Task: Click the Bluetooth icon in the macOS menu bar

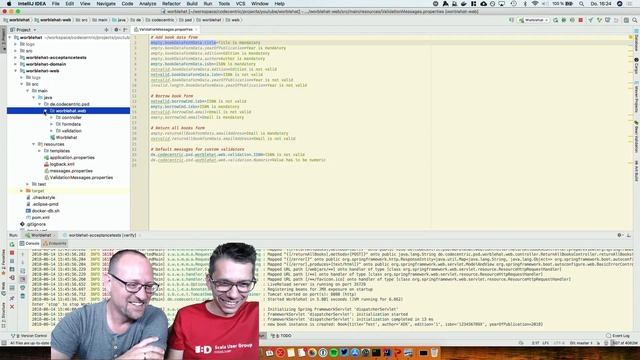Action: pos(525,4)
